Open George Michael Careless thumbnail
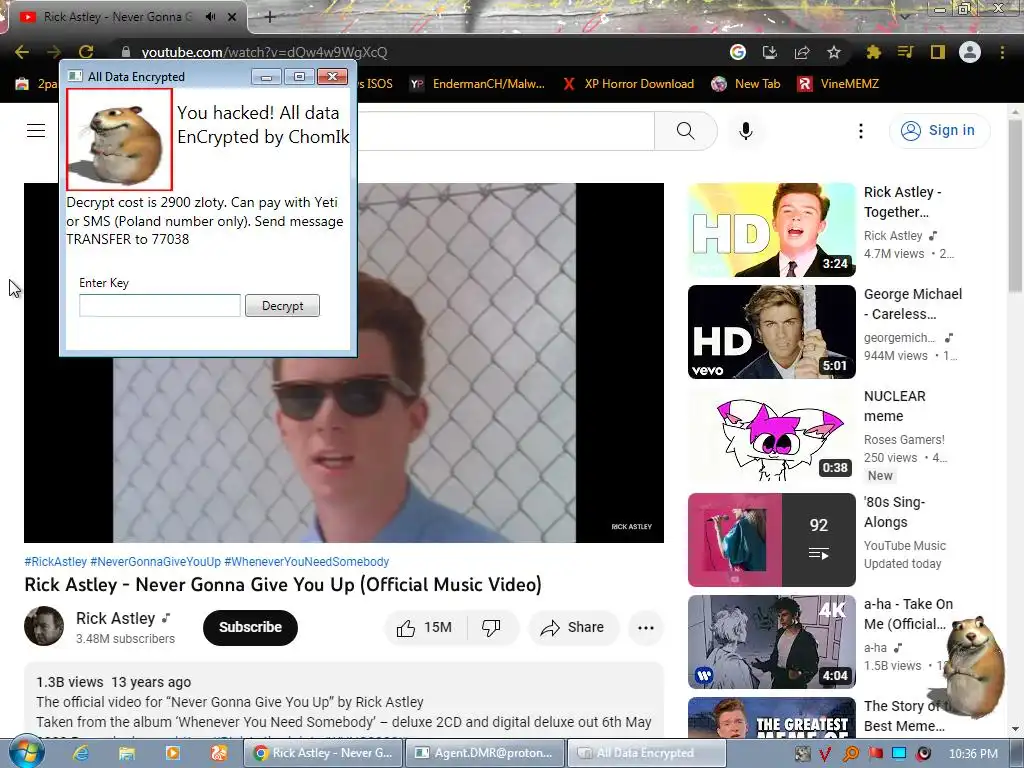Image resolution: width=1024 pixels, height=768 pixels. tap(771, 332)
